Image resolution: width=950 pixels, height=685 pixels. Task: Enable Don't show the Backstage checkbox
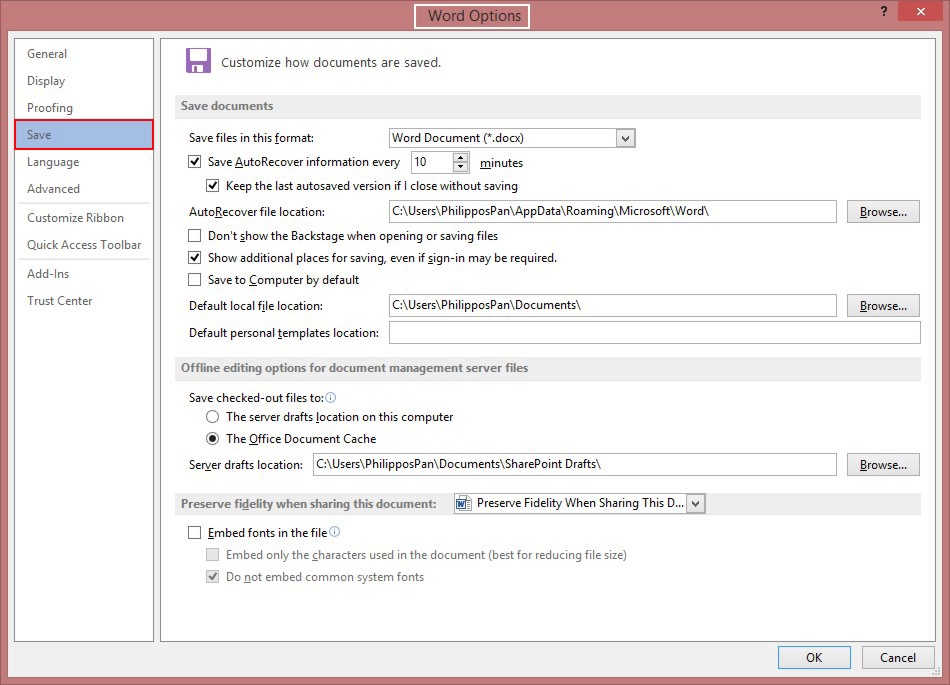(x=194, y=236)
